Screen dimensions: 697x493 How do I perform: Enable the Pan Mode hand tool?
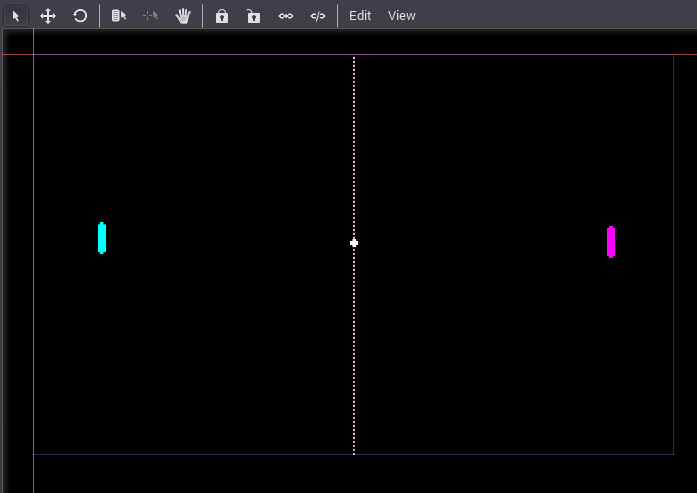click(183, 16)
